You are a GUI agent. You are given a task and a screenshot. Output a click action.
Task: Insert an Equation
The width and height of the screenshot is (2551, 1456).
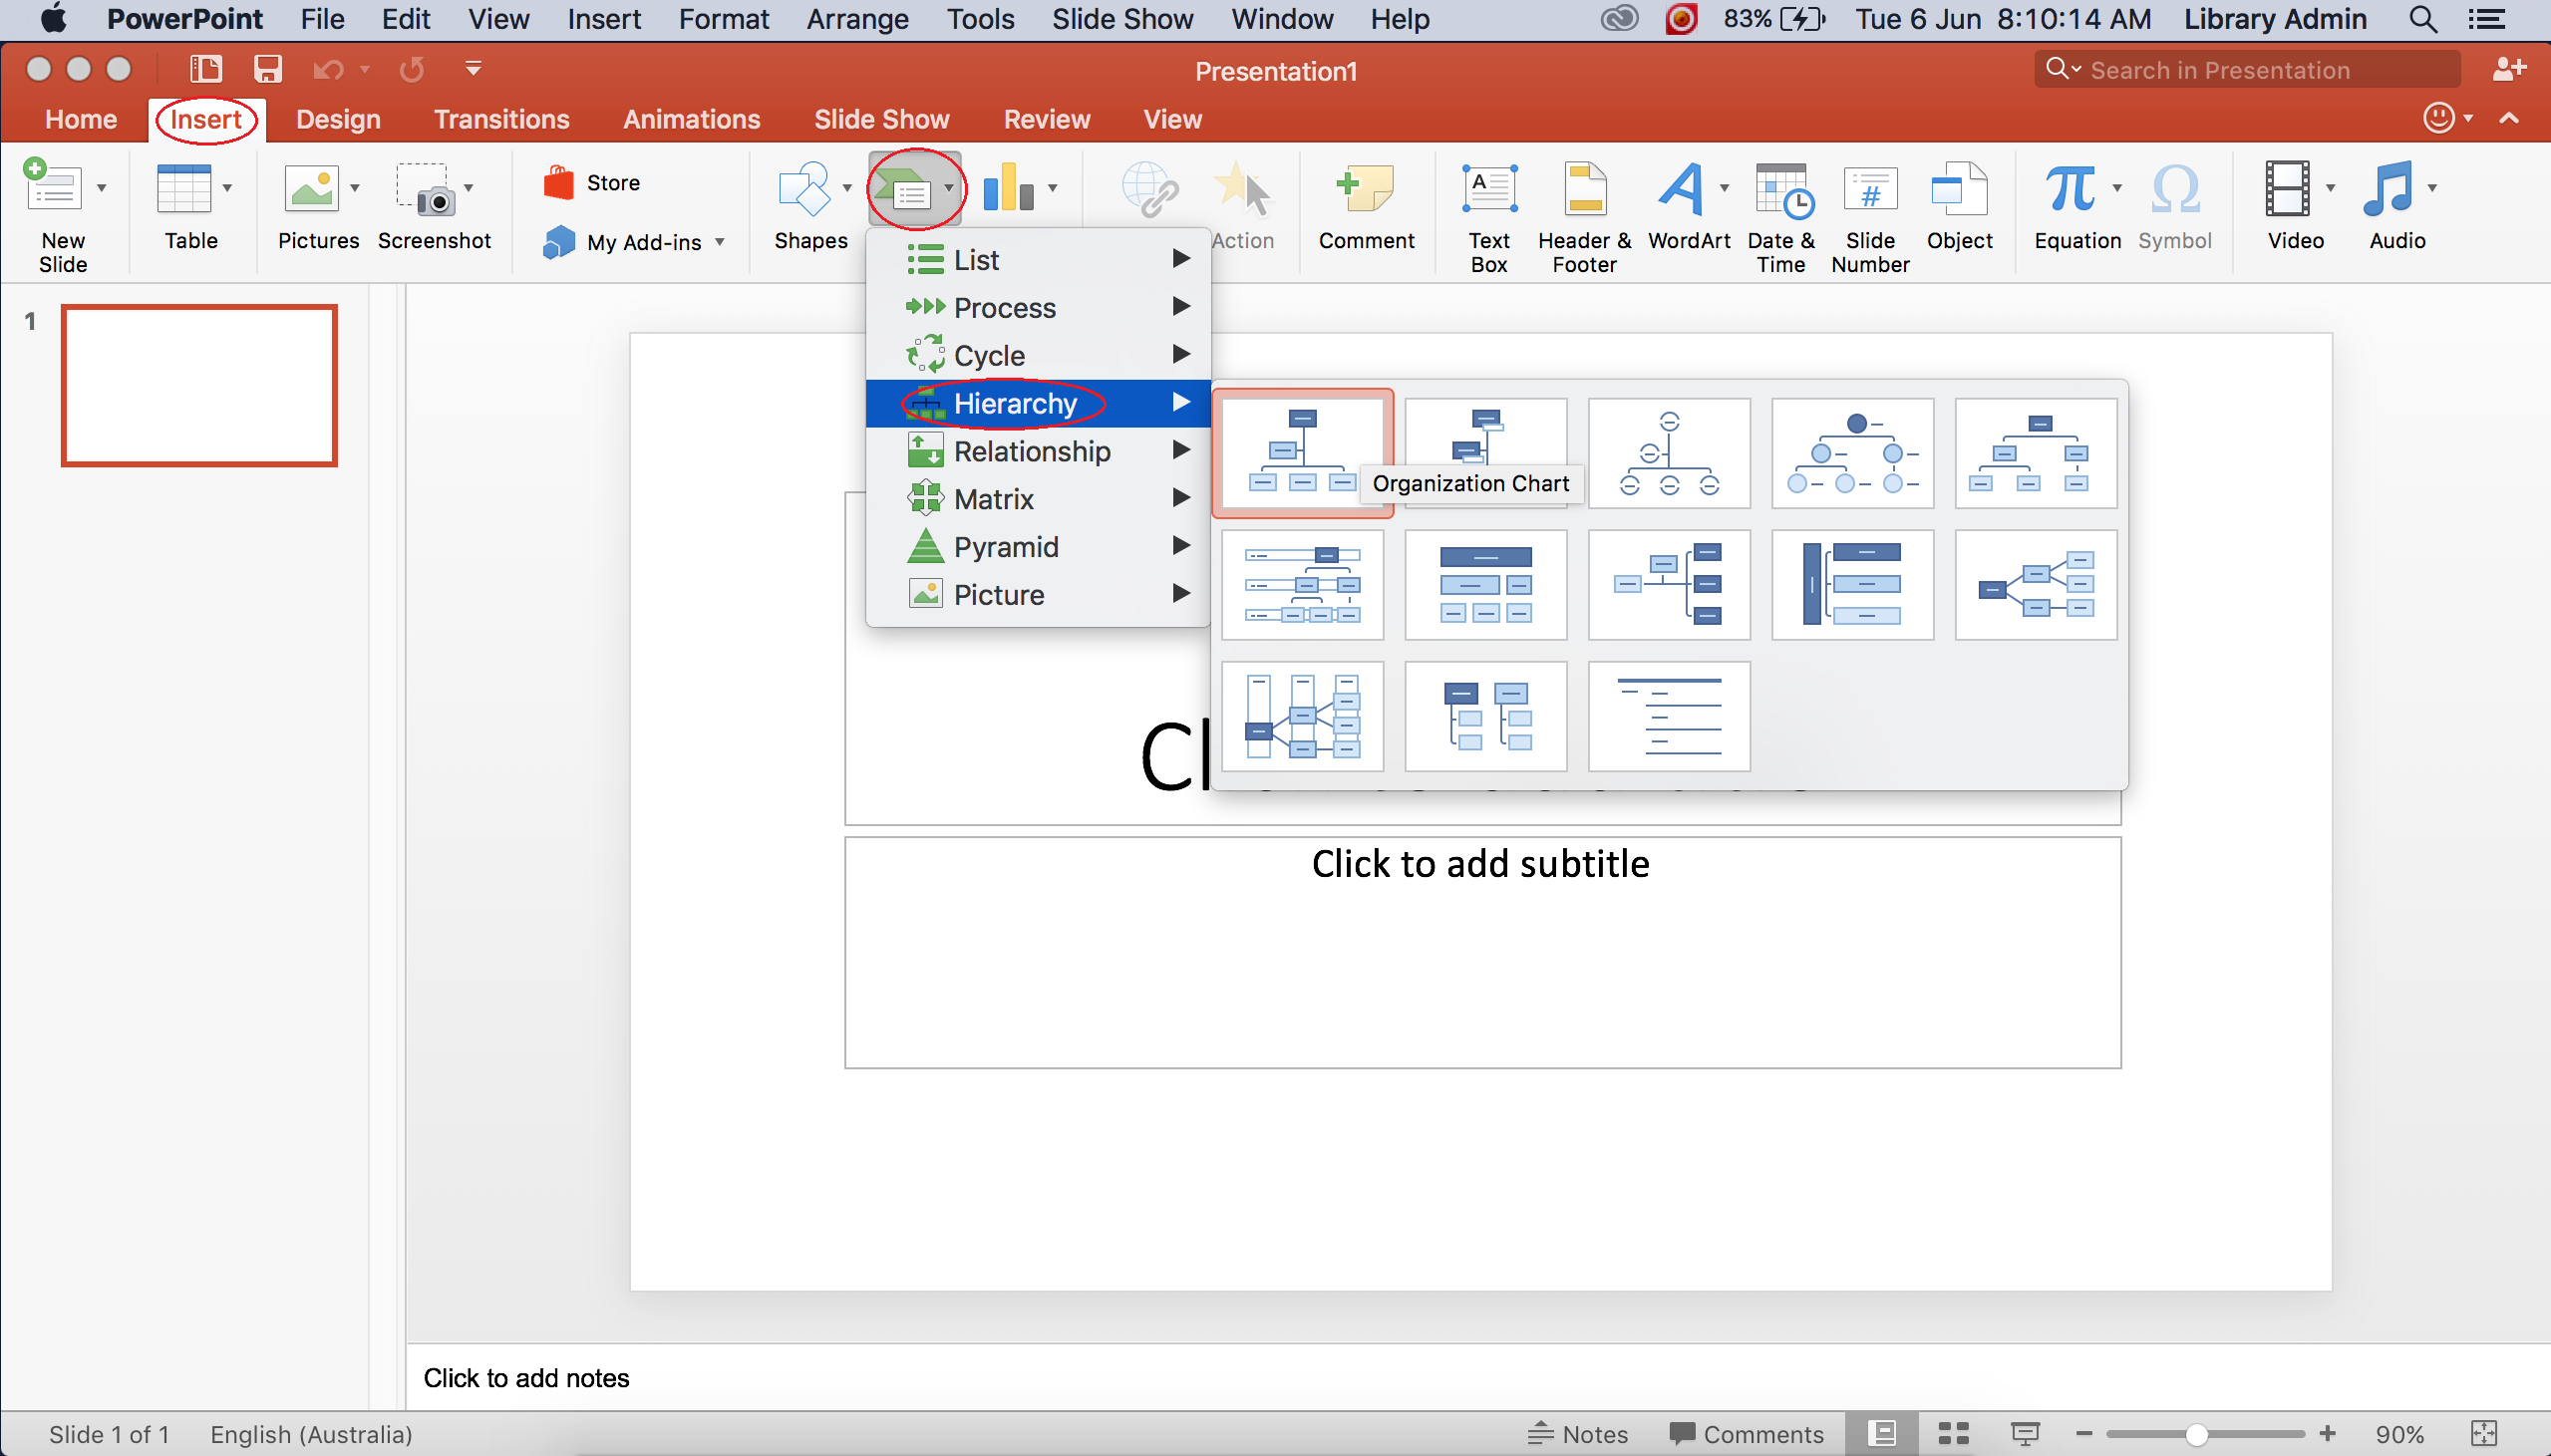click(2069, 188)
